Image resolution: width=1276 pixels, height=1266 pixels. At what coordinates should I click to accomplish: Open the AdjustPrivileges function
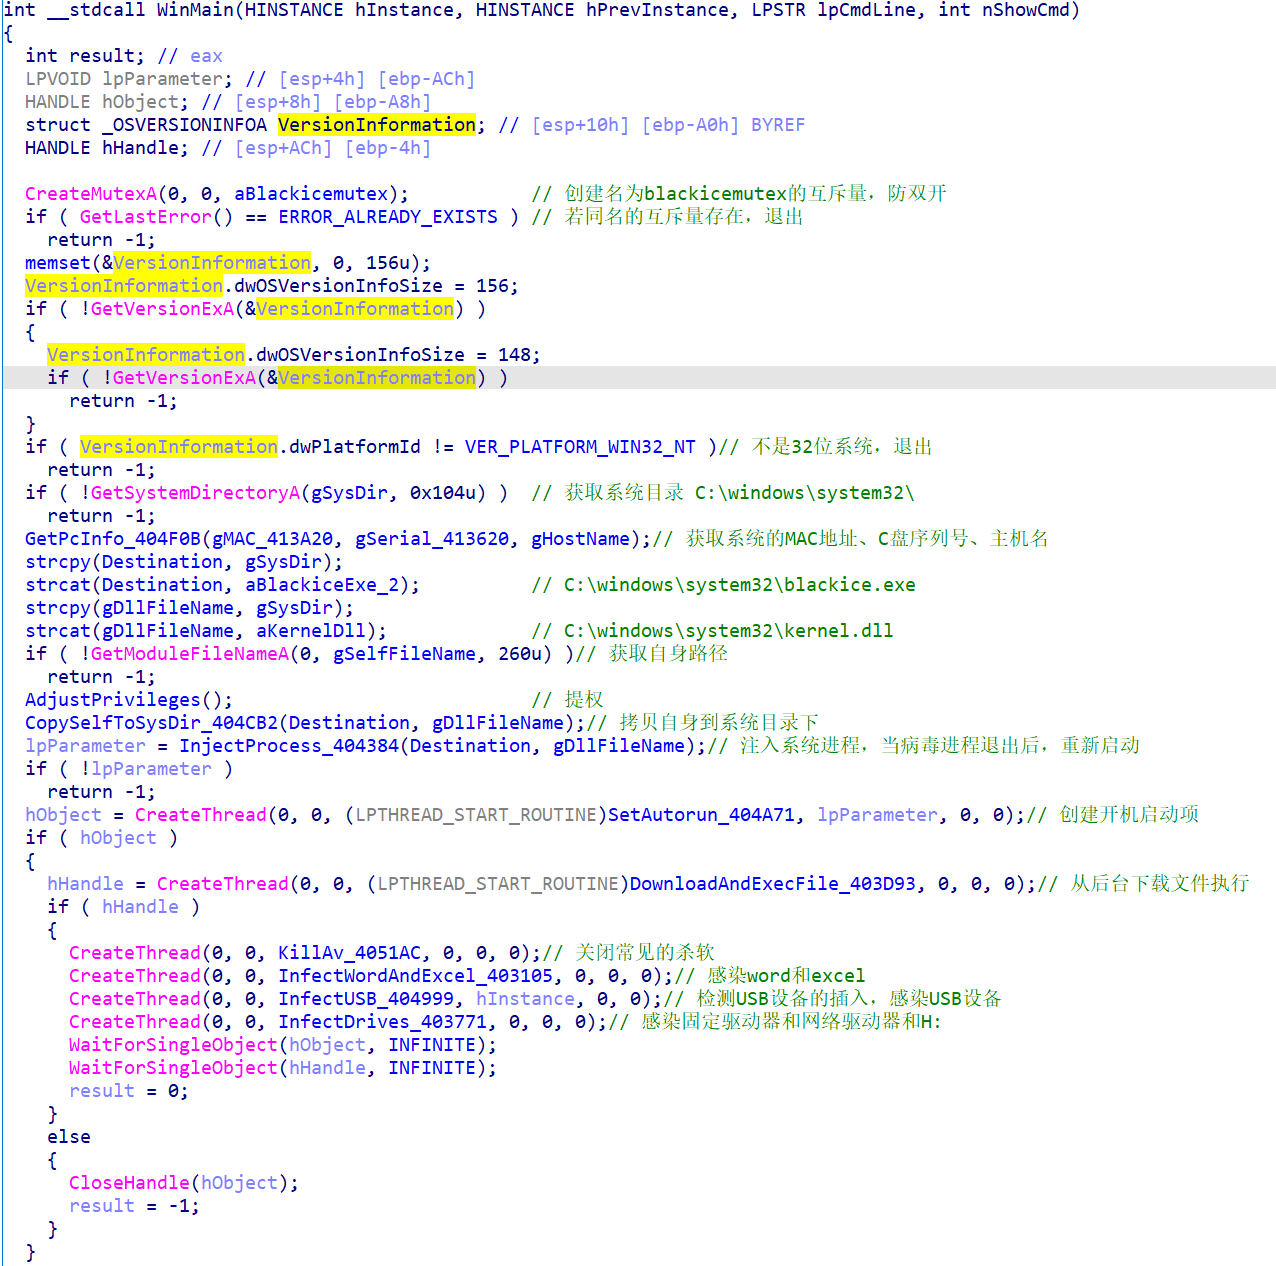pos(113,700)
